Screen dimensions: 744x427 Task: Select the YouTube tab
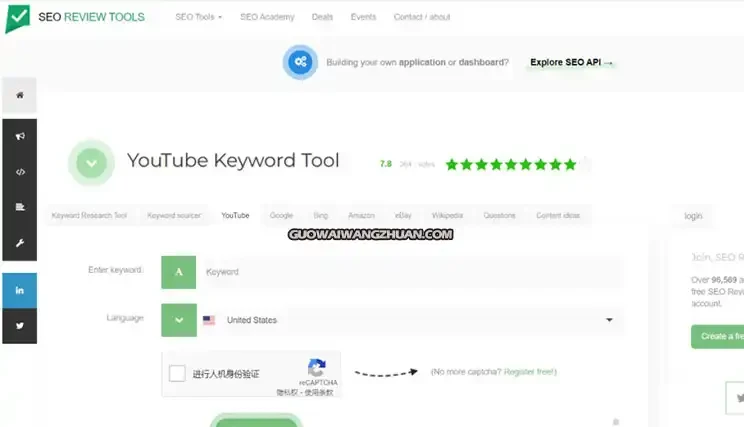[235, 215]
